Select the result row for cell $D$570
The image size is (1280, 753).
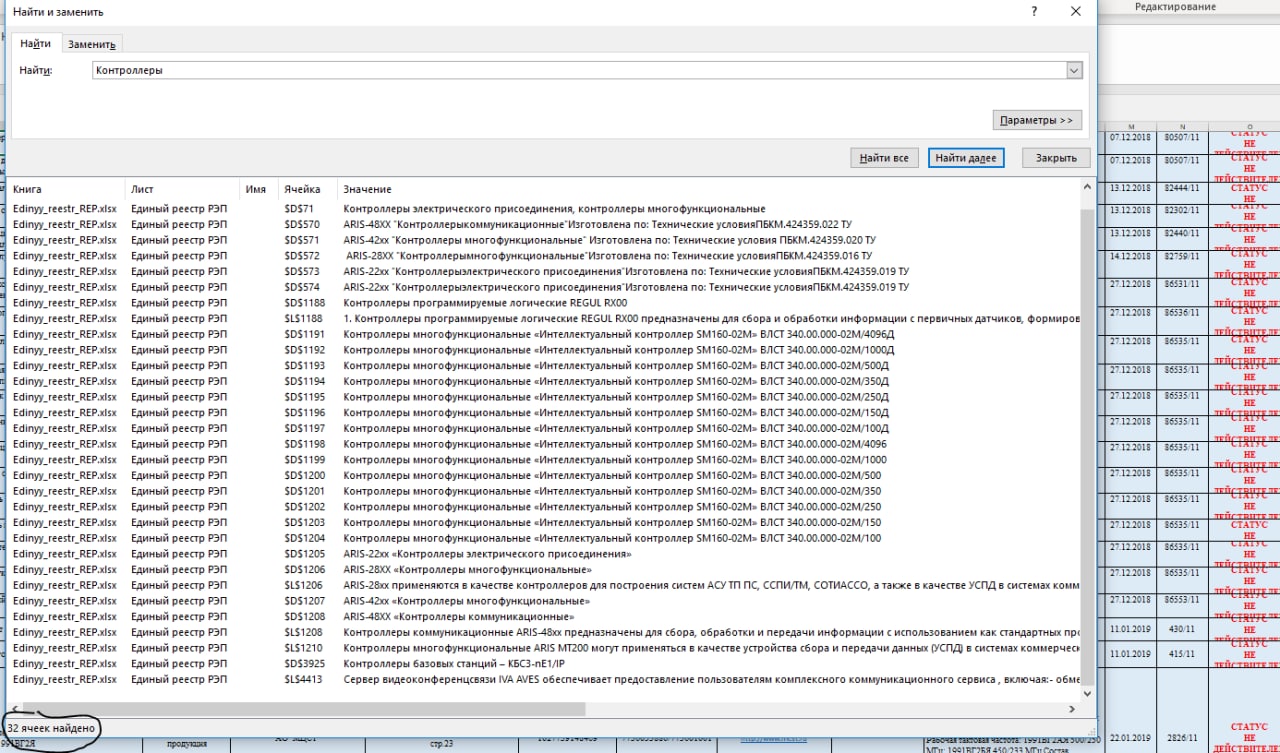tap(545, 224)
